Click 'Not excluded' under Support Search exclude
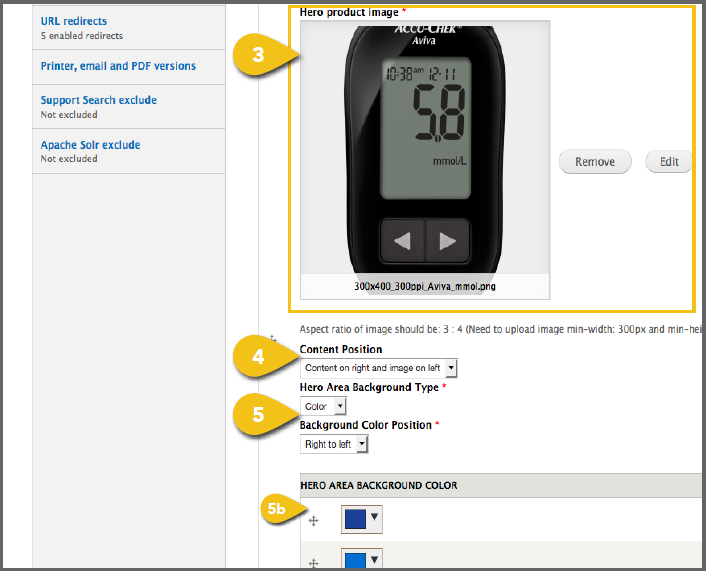Viewport: 706px width, 571px height. 69,114
